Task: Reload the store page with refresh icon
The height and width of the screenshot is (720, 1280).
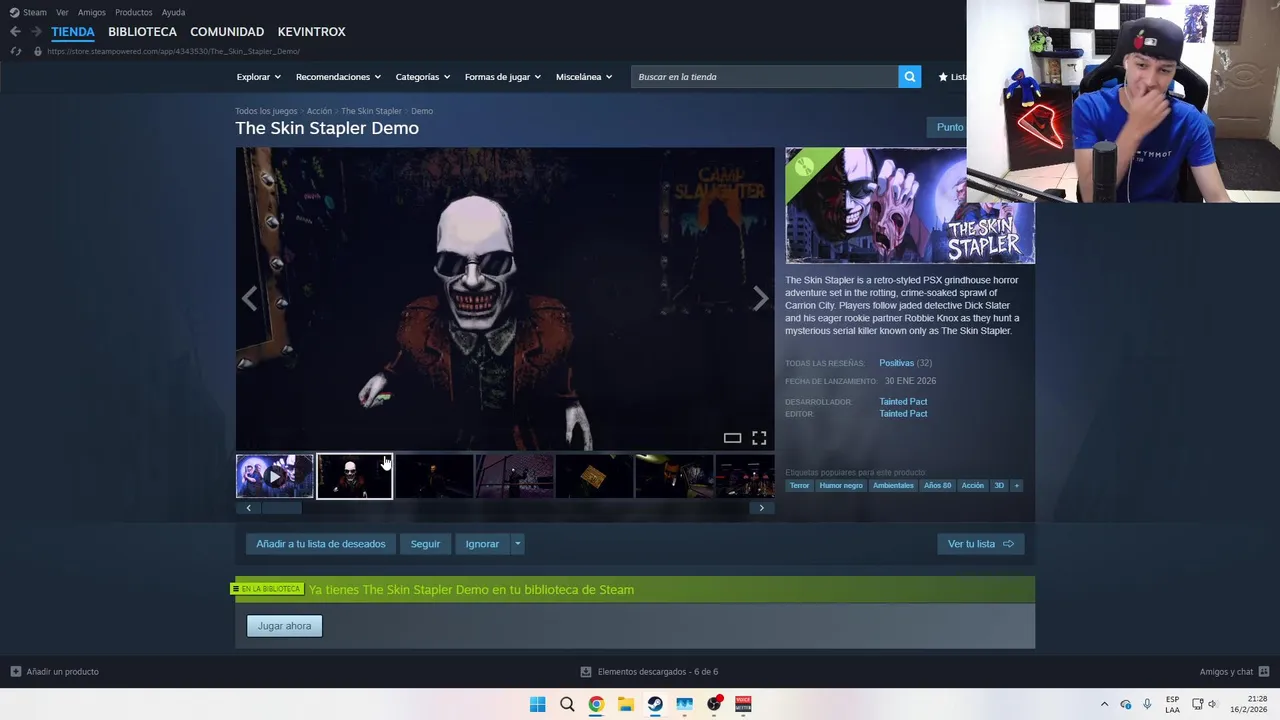Action: click(x=15, y=51)
